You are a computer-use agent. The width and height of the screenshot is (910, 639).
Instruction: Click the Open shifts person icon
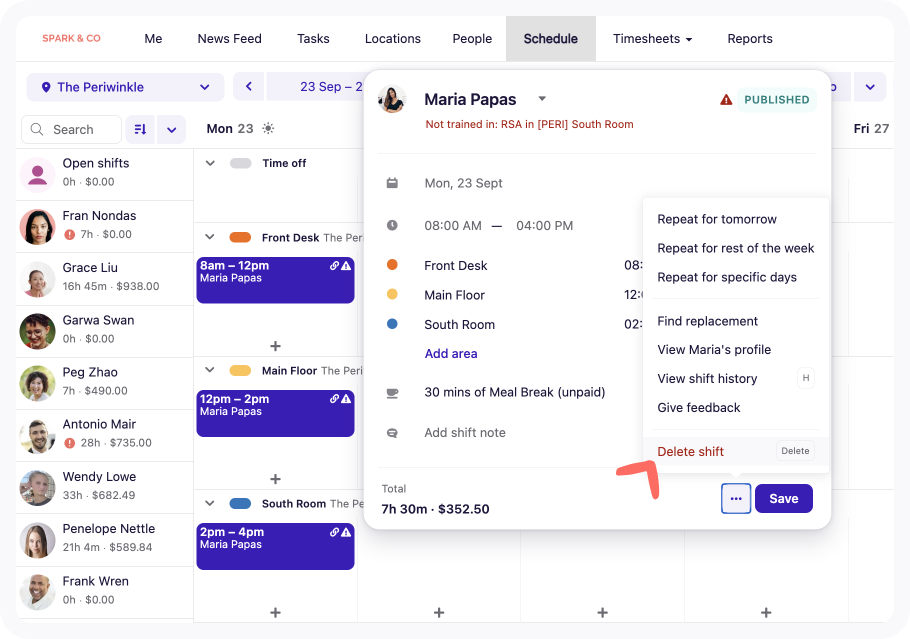(x=38, y=174)
